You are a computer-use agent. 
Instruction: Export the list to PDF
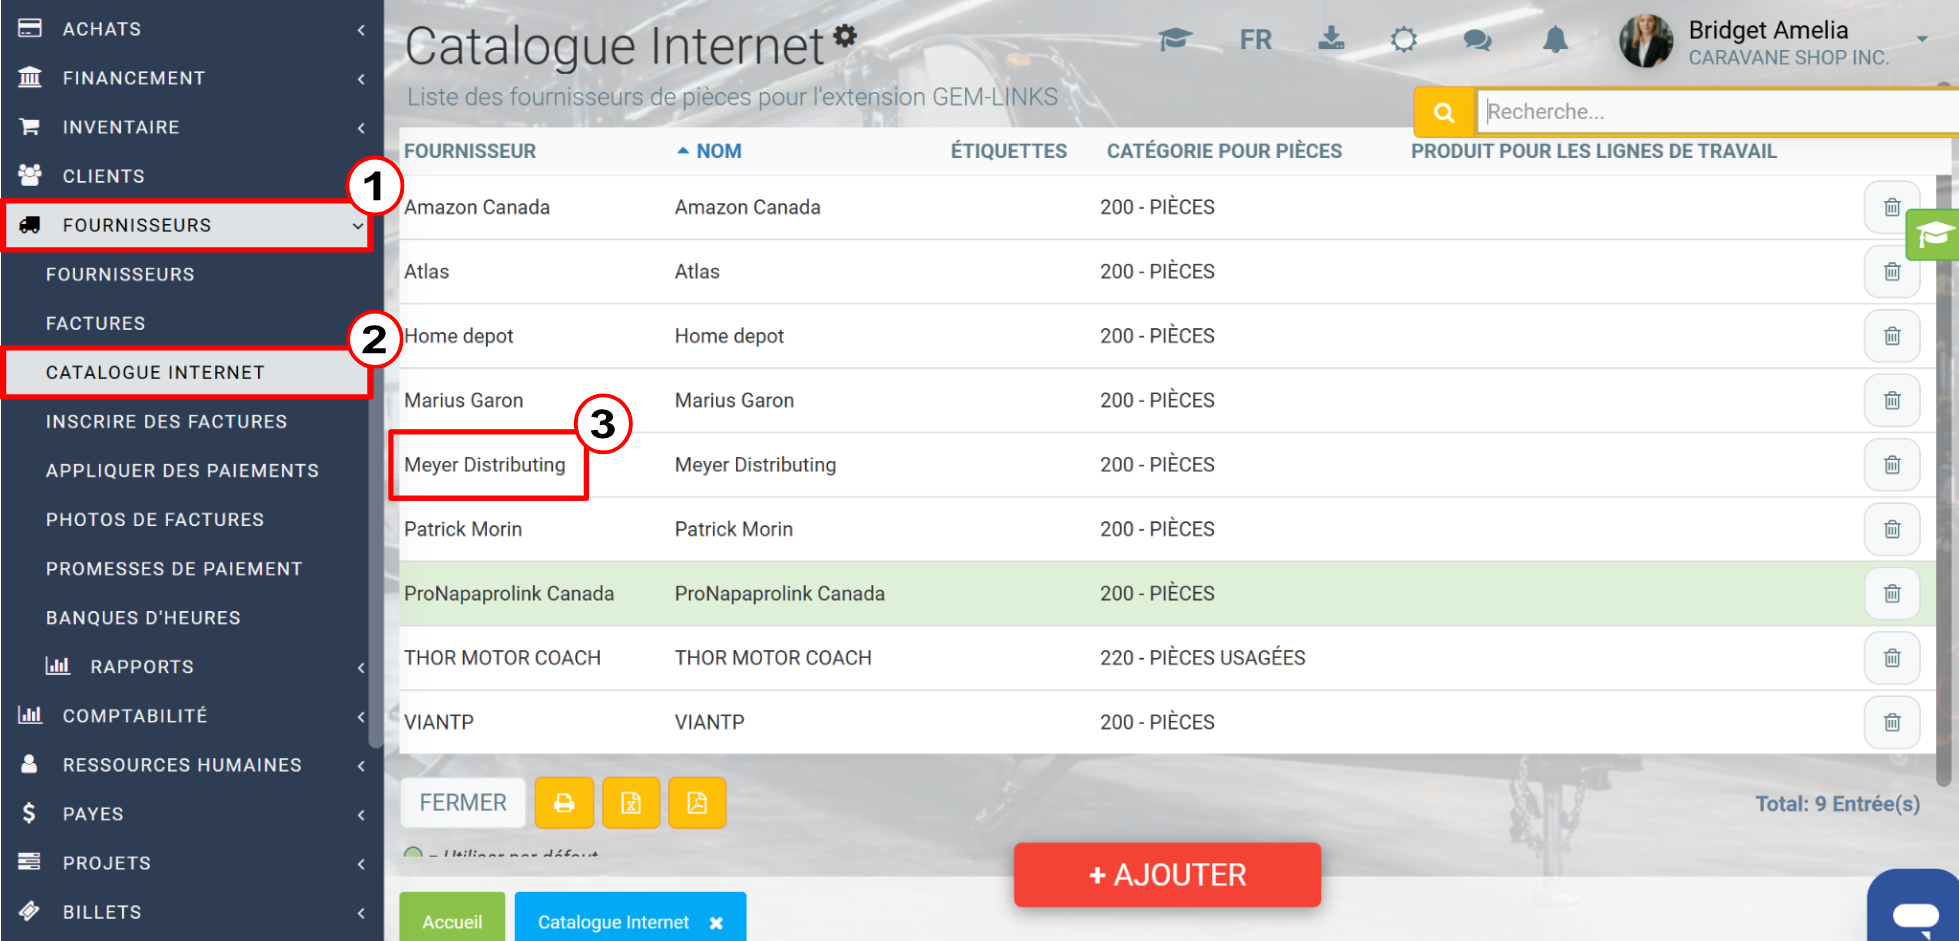coord(697,803)
